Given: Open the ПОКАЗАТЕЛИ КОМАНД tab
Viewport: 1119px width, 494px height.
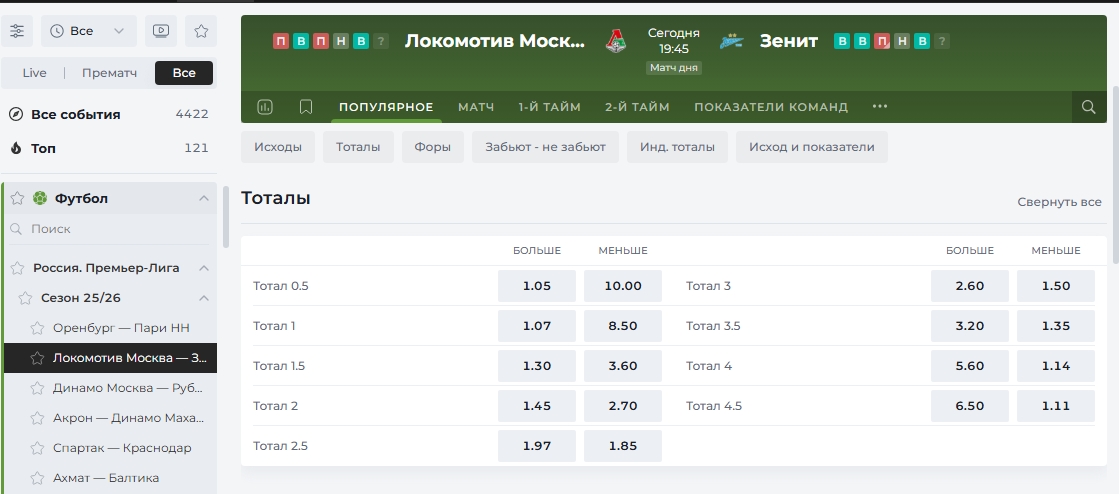Looking at the screenshot, I should (770, 107).
